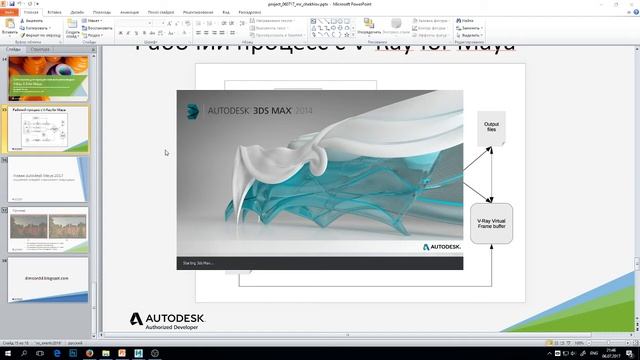Toggle Underline formatting
The height and width of the screenshot is (360, 640).
pos(136,33)
